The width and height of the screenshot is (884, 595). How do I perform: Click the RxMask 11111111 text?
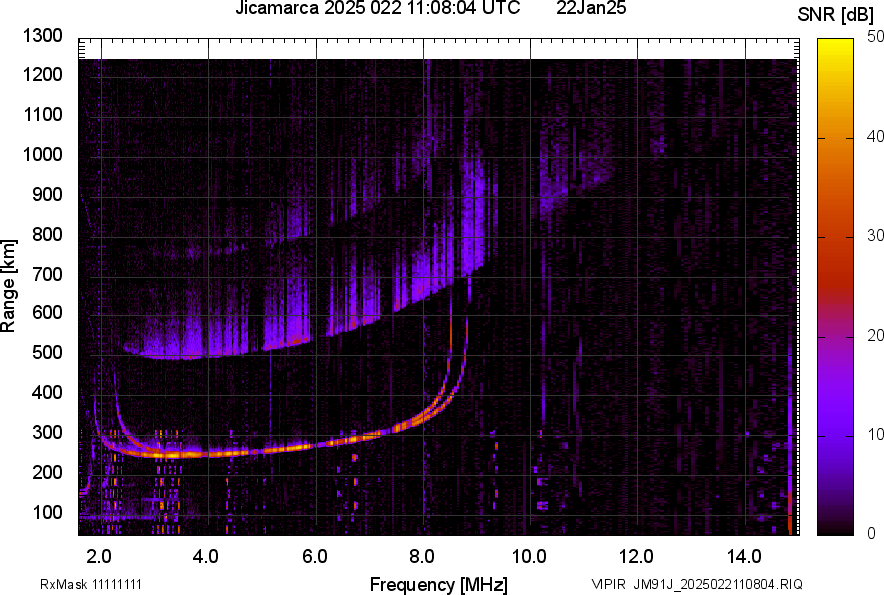coord(76,584)
